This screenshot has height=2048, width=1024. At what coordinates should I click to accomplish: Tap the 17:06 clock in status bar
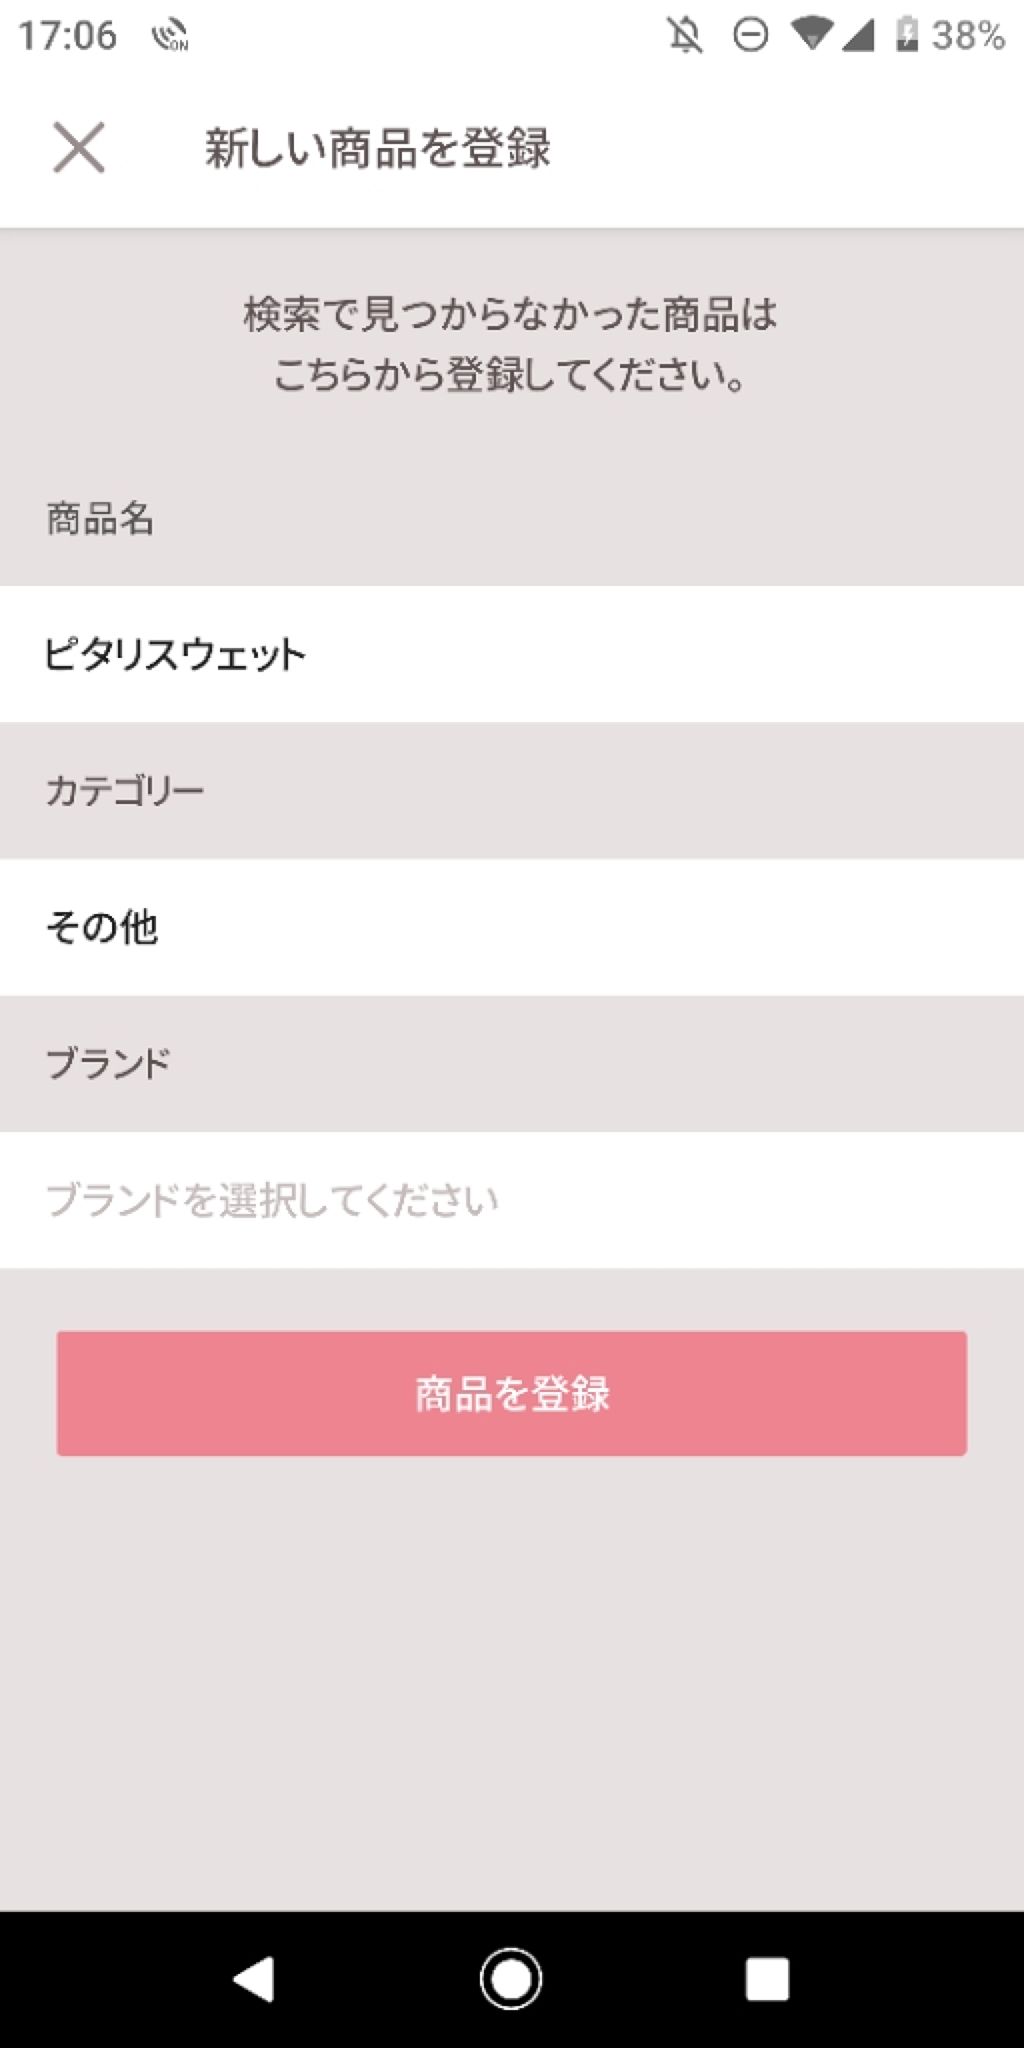(67, 36)
